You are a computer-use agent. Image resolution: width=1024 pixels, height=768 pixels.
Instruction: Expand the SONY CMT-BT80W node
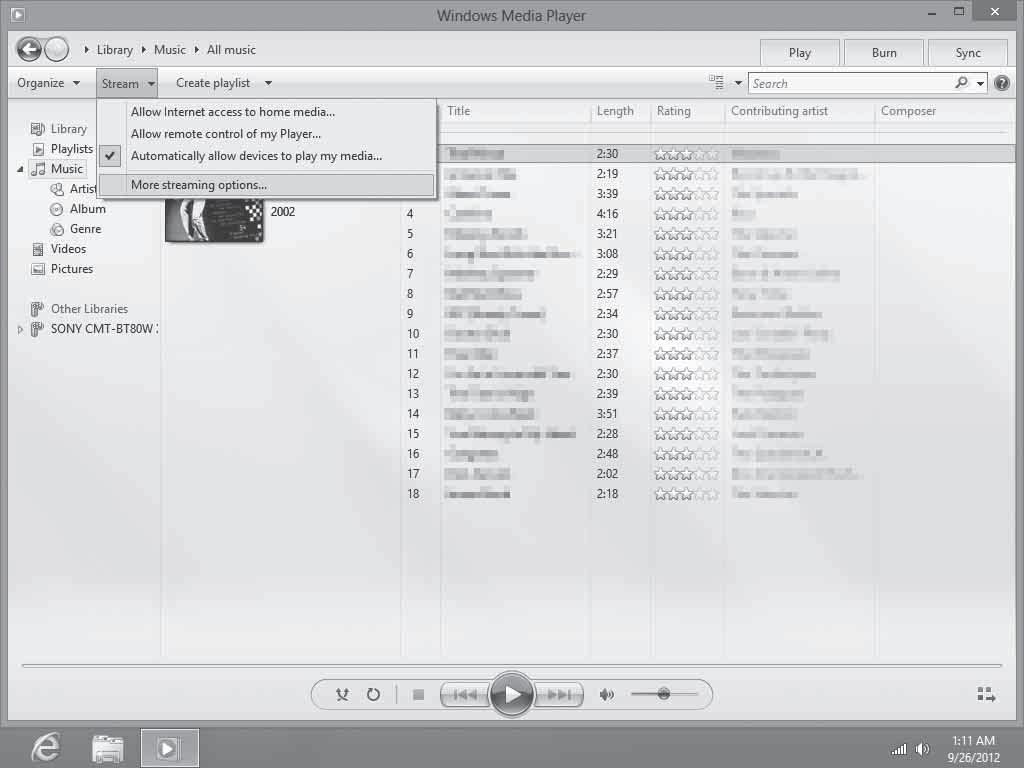coord(20,329)
